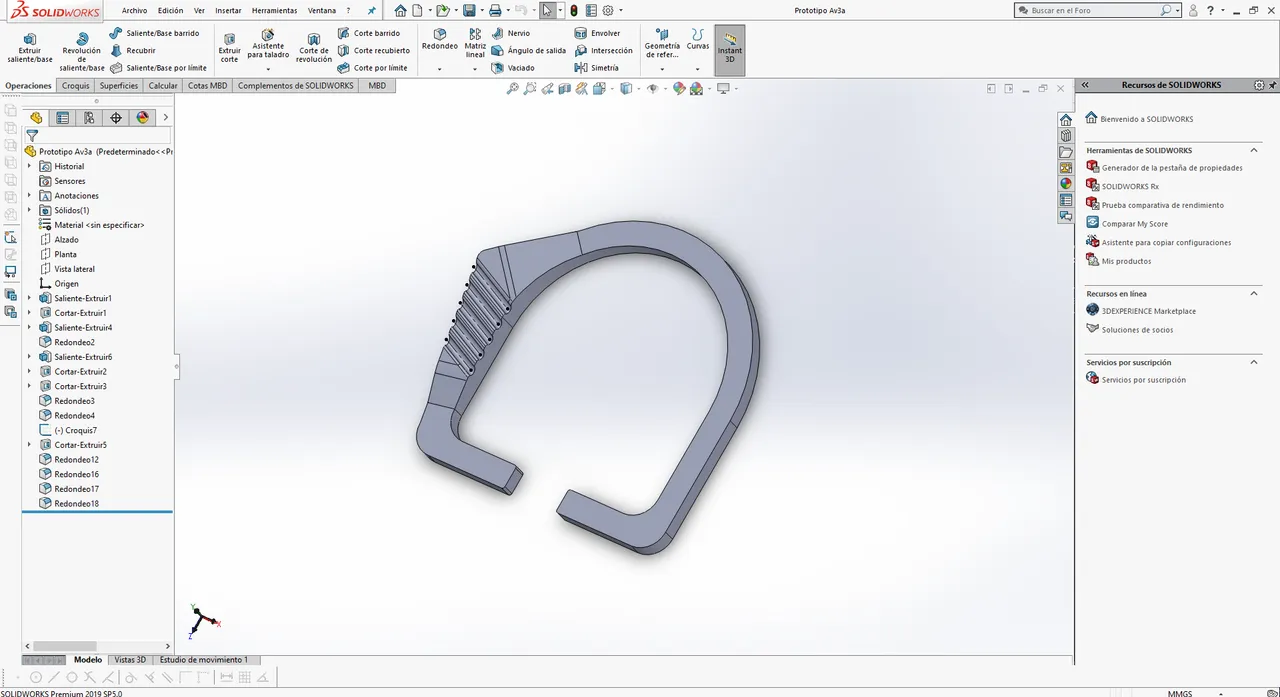Viewport: 1280px width, 697px height.
Task: Launch SOLIDWORKS Rx
Action: [1130, 186]
